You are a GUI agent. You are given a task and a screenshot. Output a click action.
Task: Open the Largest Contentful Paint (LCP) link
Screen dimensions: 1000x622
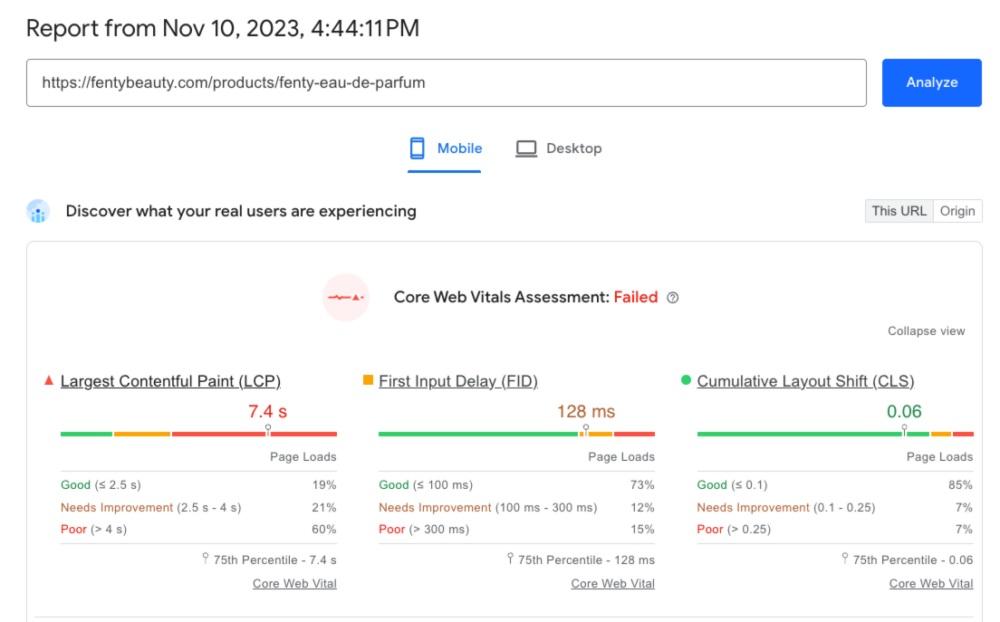point(170,381)
